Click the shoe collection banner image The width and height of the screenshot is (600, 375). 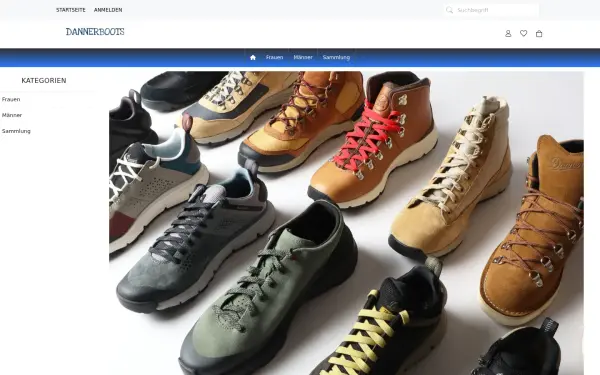(346, 223)
